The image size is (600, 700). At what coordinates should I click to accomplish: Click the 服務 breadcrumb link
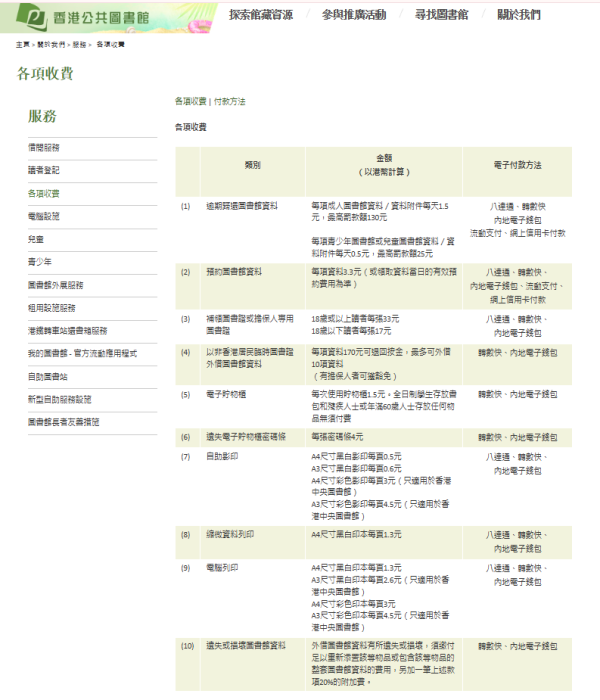click(x=79, y=45)
